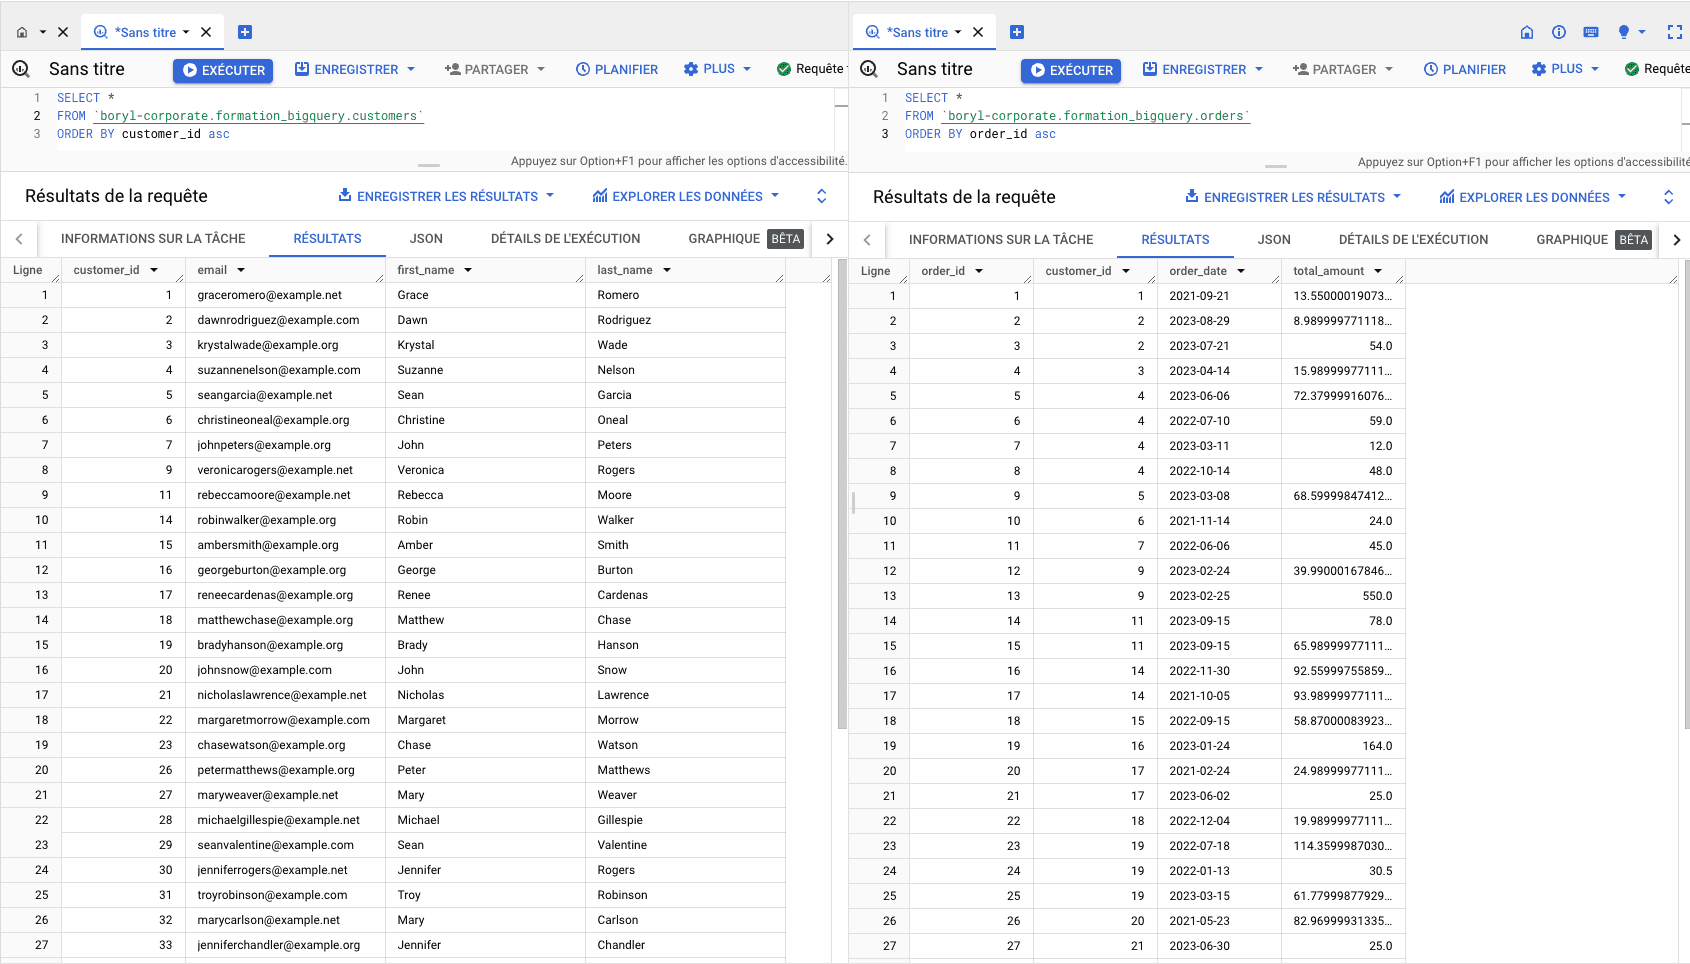Open the order_id column header menu arrow

(x=979, y=271)
